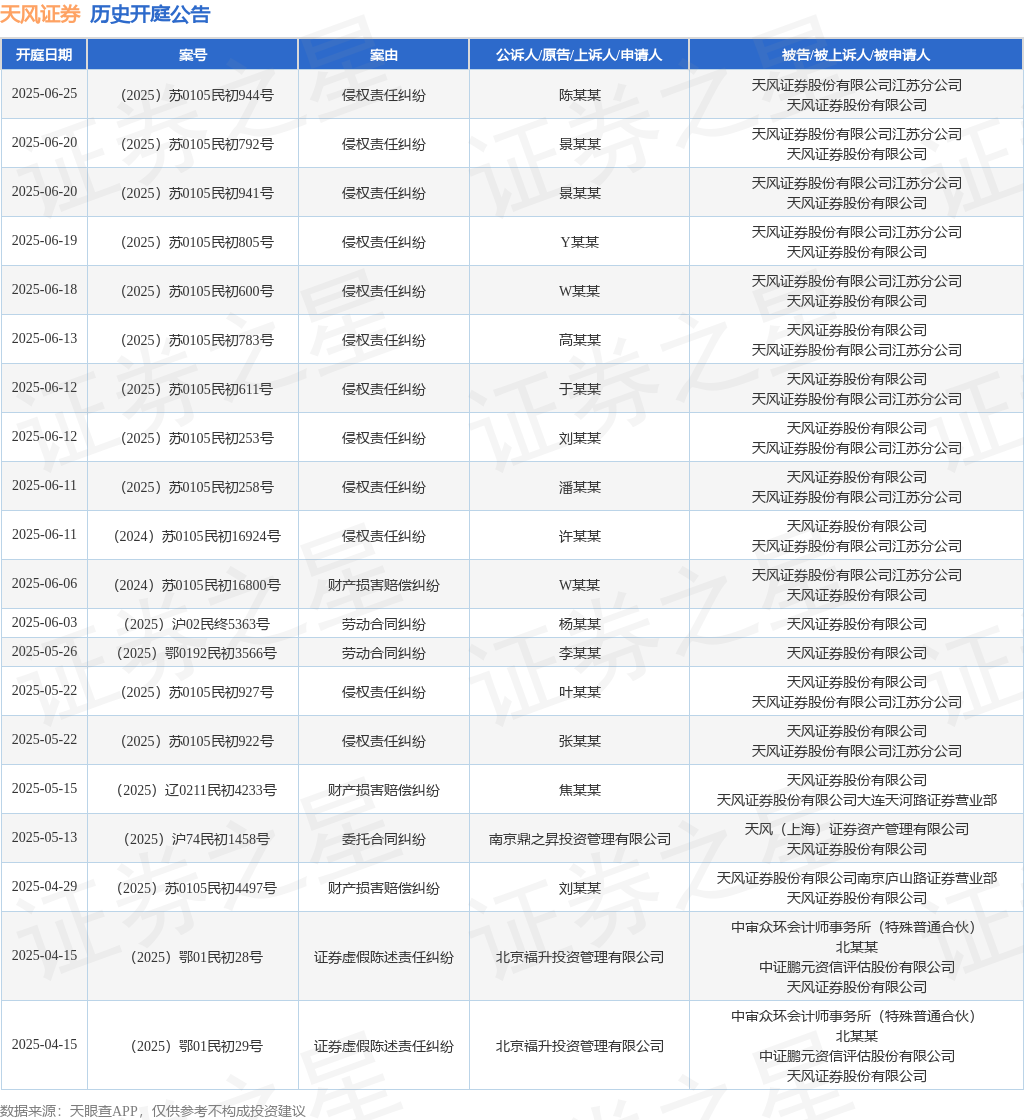Image resolution: width=1024 pixels, height=1120 pixels.
Task: Click 财产损害赔偿纠纷 in the 焦某某 row
Action: 384,791
